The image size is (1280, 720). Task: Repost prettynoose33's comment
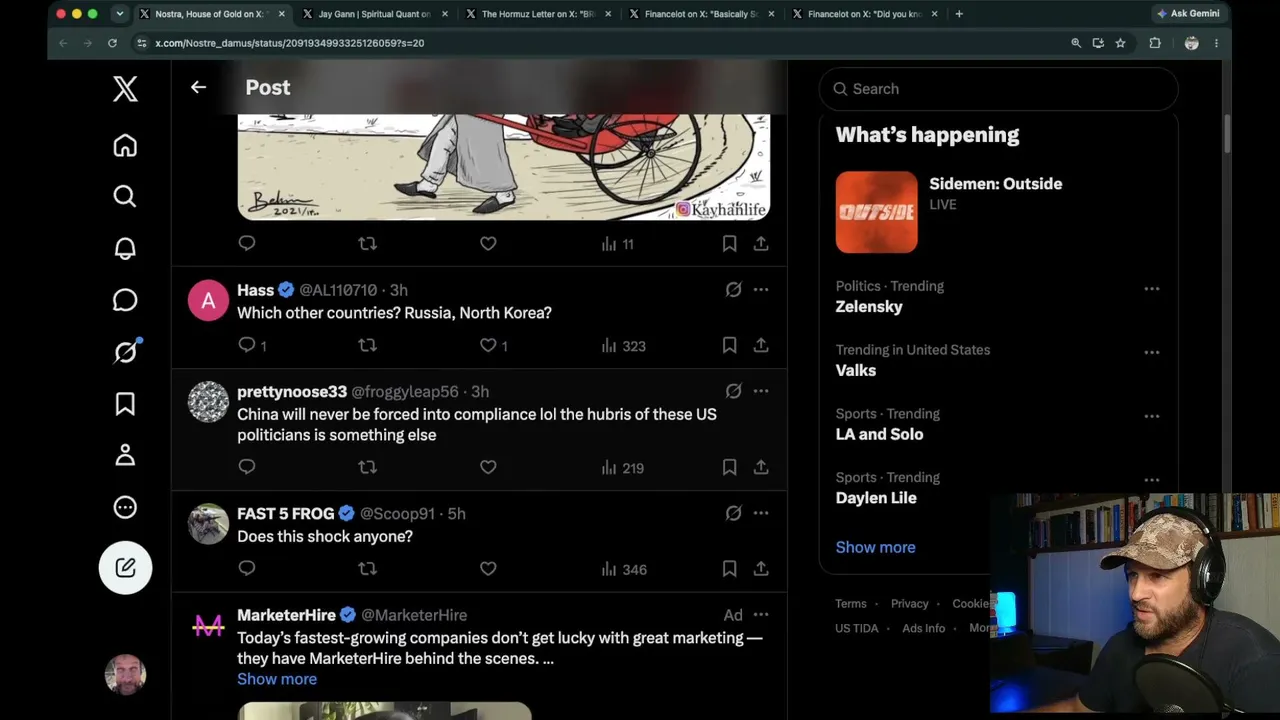367,467
